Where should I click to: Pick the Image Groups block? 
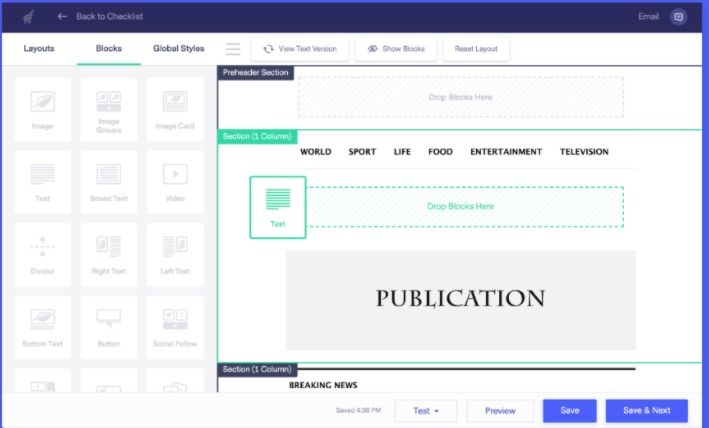tap(109, 109)
